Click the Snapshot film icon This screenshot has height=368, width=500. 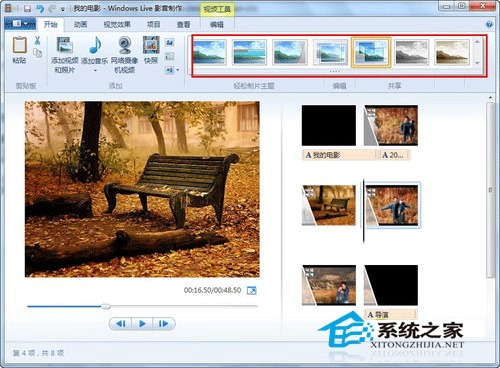151,45
